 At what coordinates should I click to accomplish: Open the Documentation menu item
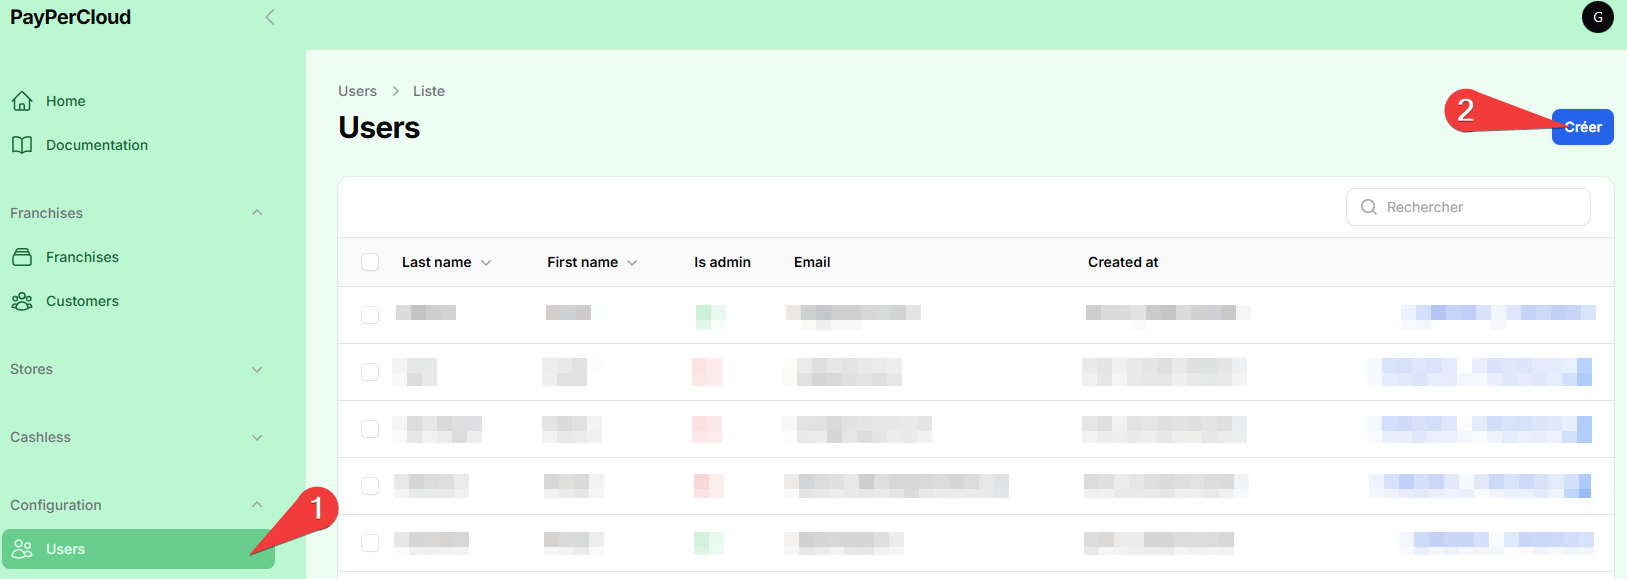coord(138,145)
